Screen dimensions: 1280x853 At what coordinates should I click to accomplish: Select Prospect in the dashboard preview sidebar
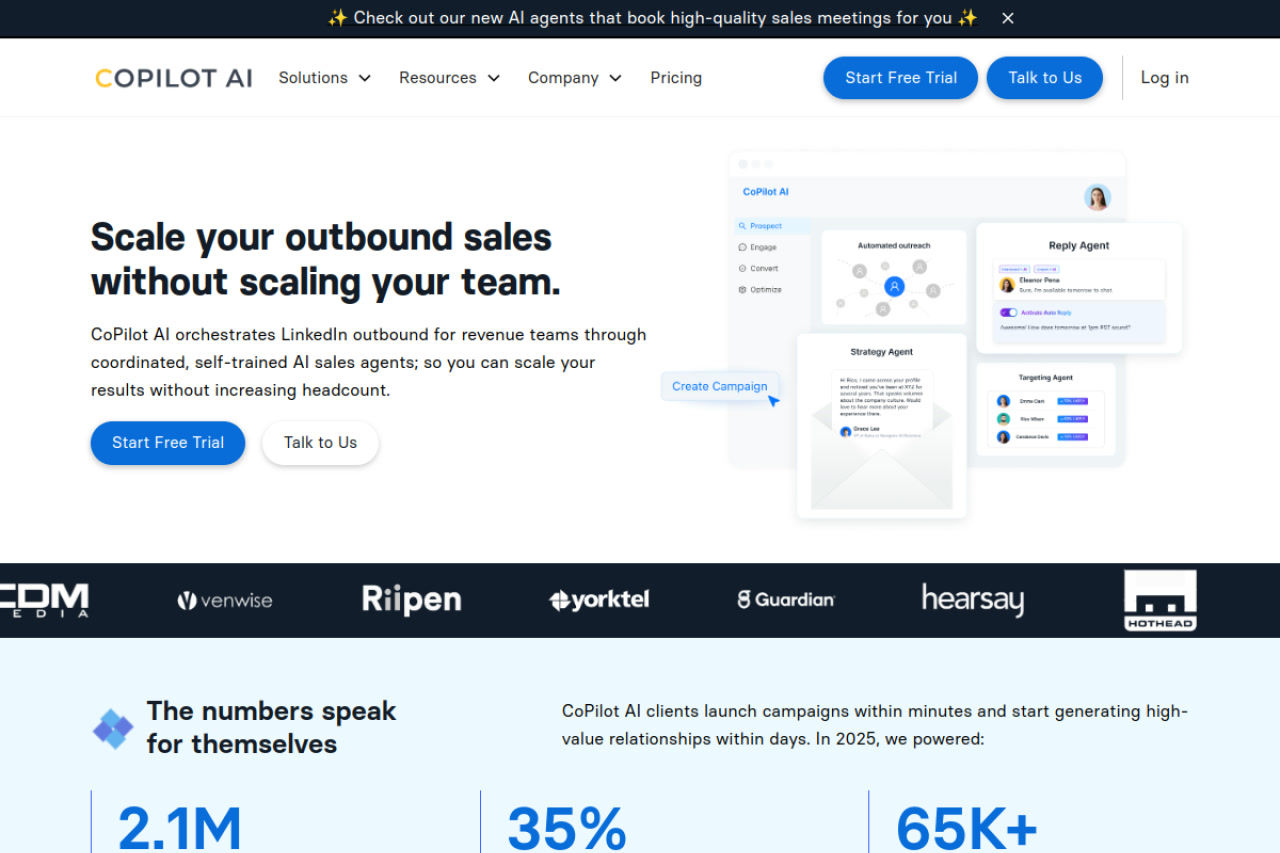[x=772, y=226]
